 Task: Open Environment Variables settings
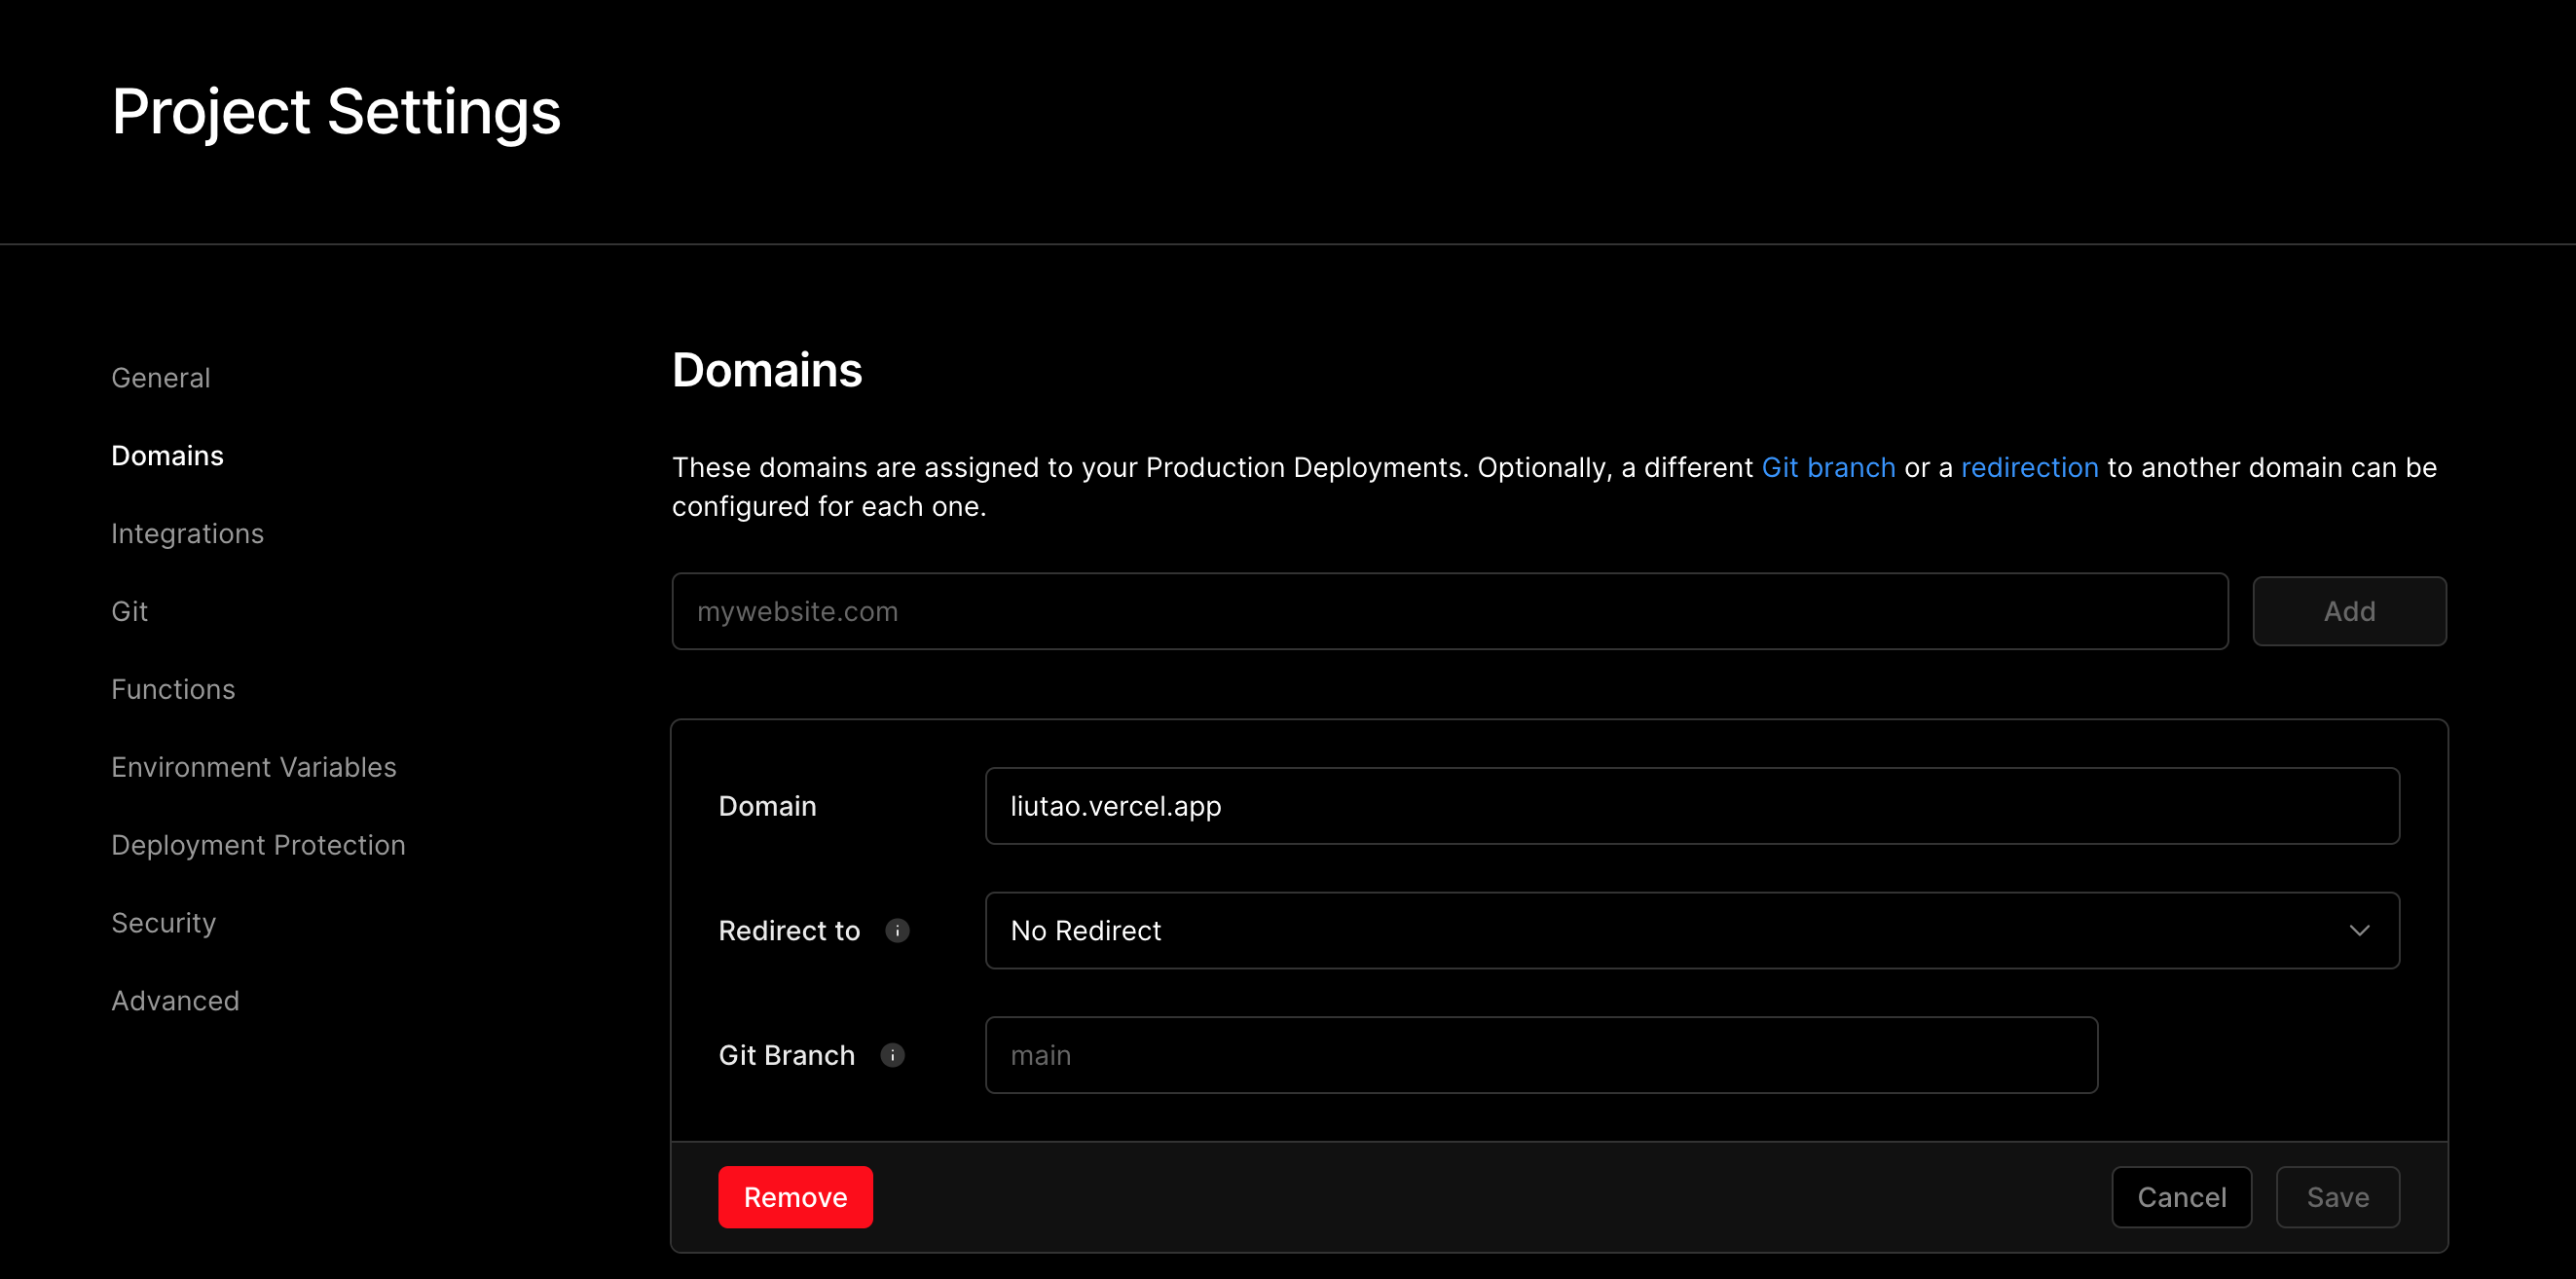point(254,767)
